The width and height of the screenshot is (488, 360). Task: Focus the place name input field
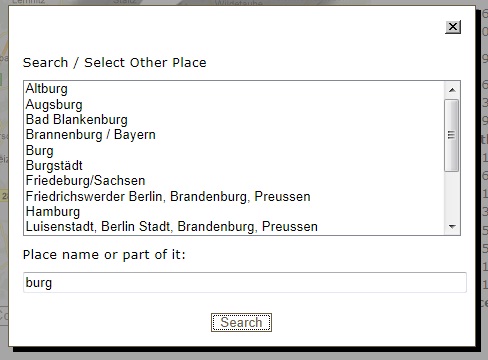pos(245,282)
